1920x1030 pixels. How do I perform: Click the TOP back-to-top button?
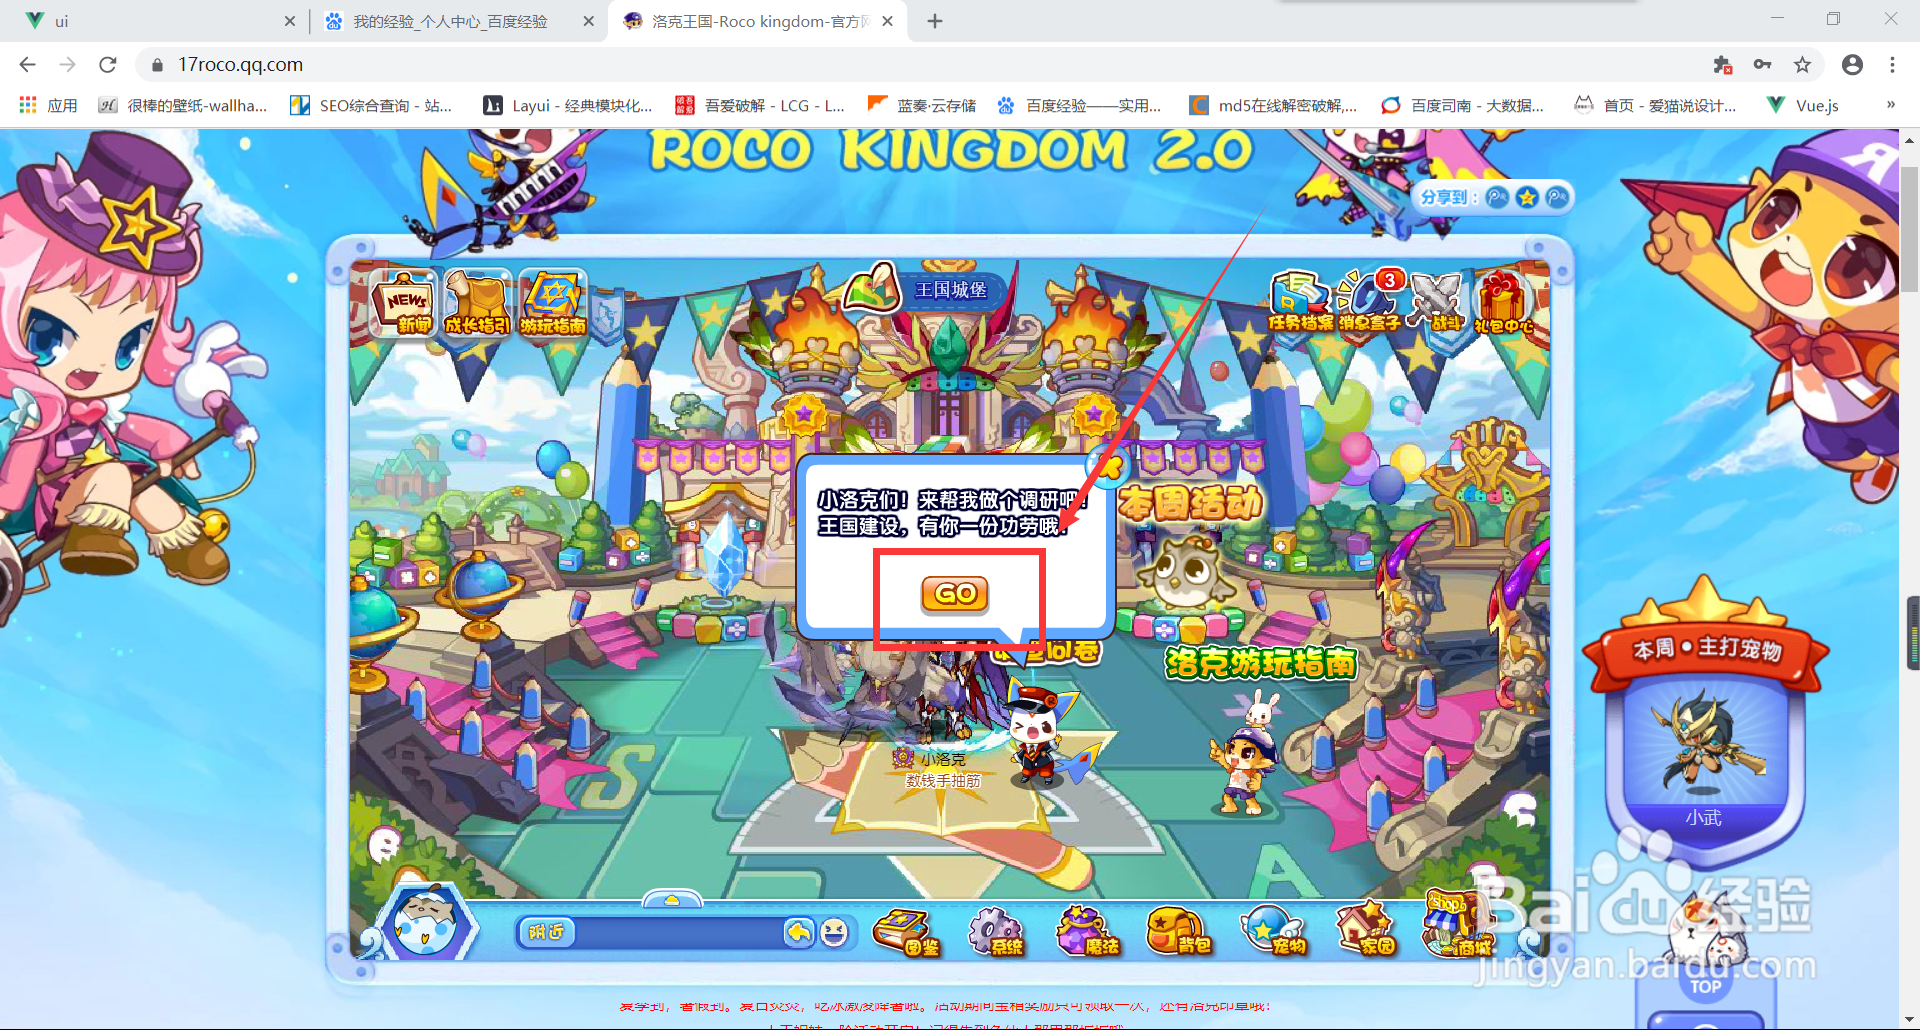coord(1706,987)
